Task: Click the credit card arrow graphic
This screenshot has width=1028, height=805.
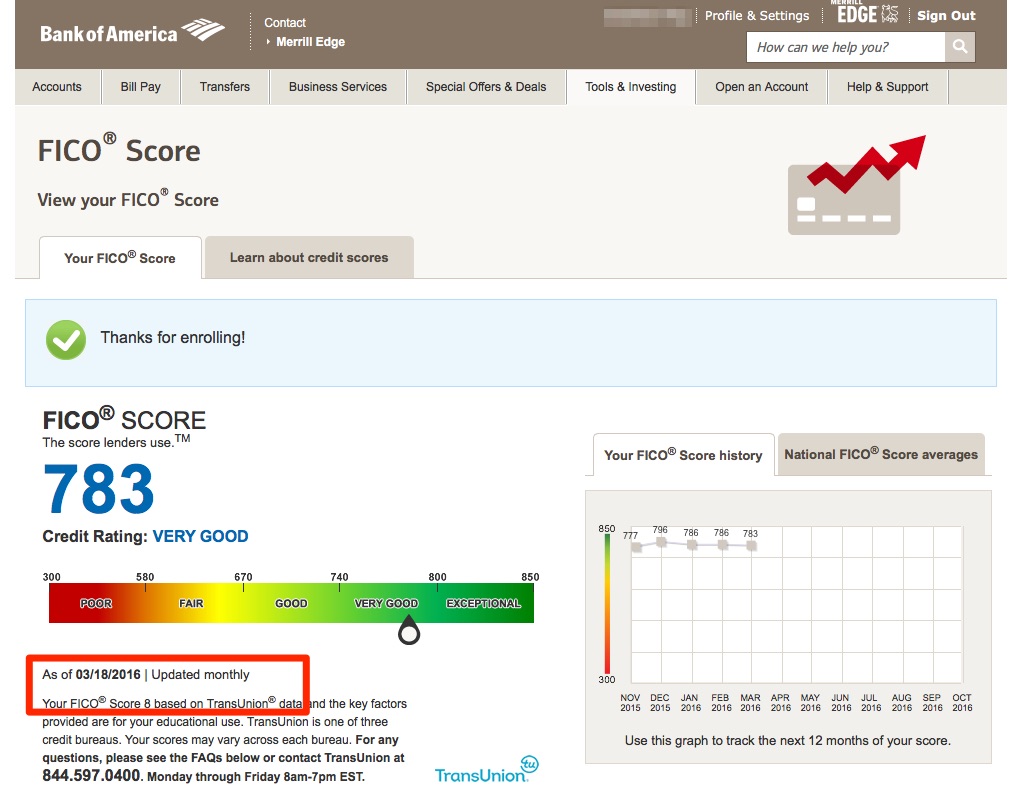Action: click(856, 185)
